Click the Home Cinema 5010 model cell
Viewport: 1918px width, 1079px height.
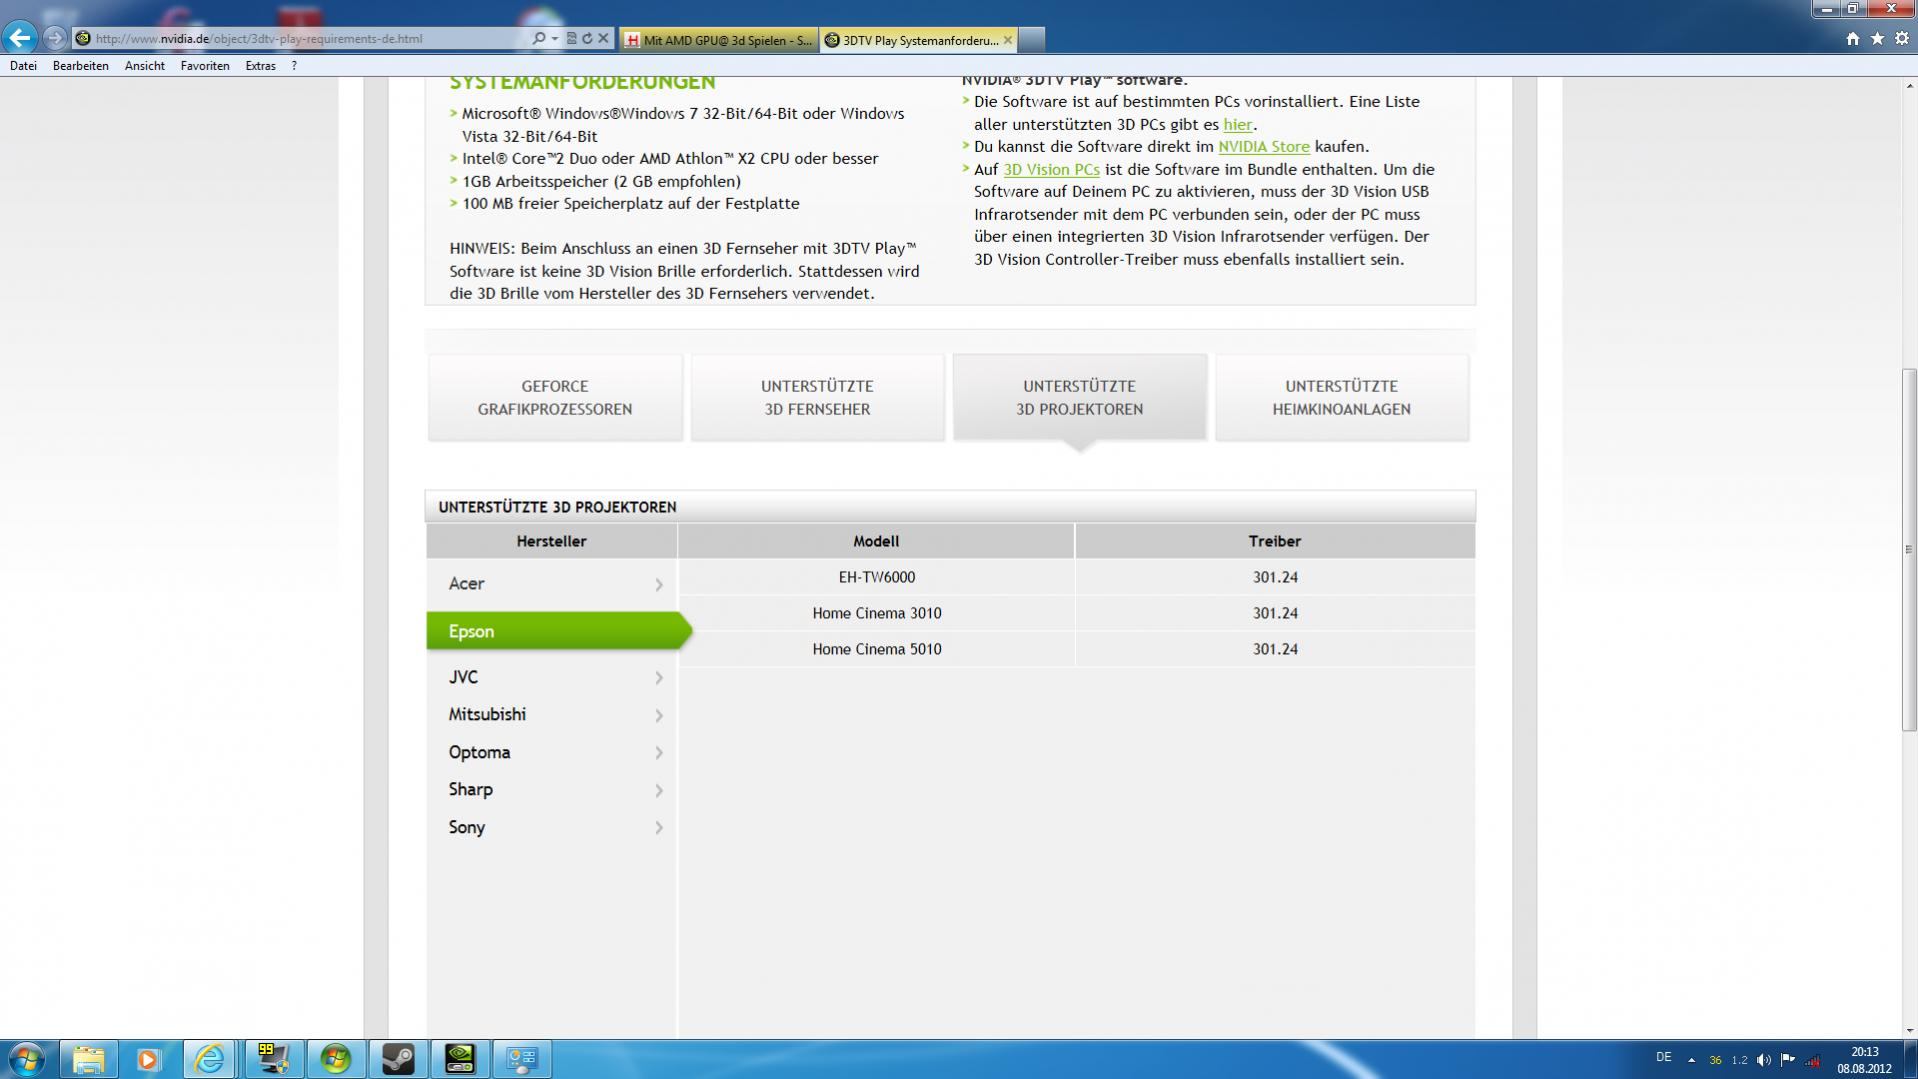pos(876,649)
